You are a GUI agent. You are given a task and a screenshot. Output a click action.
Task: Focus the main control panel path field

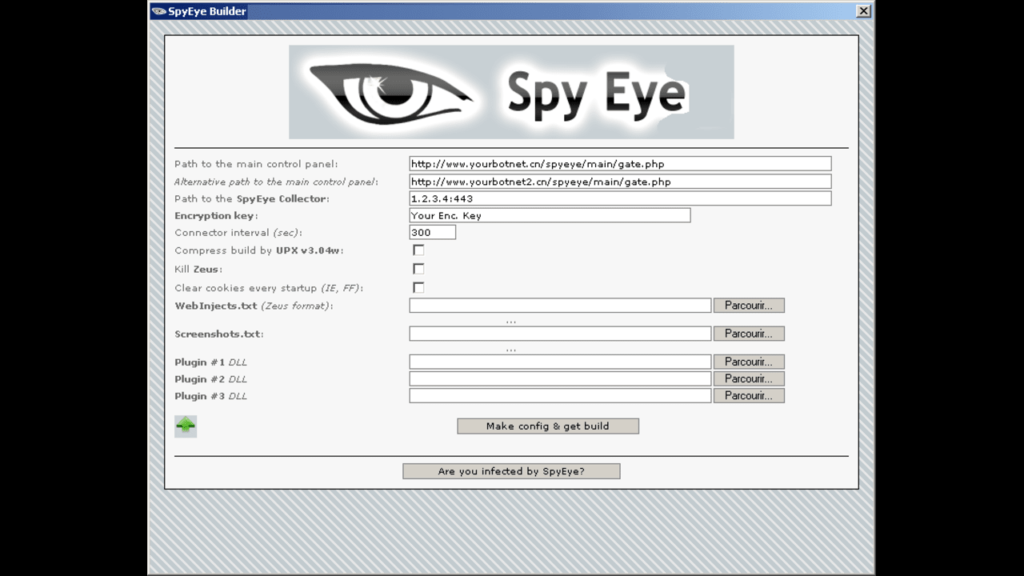click(620, 164)
